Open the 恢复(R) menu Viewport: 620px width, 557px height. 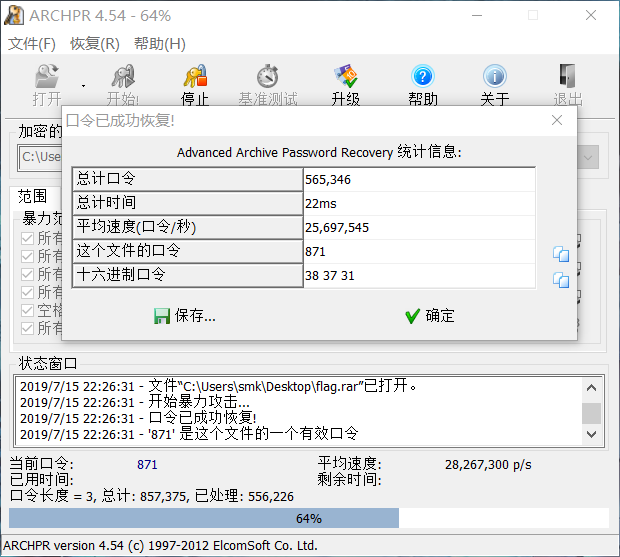pos(95,43)
